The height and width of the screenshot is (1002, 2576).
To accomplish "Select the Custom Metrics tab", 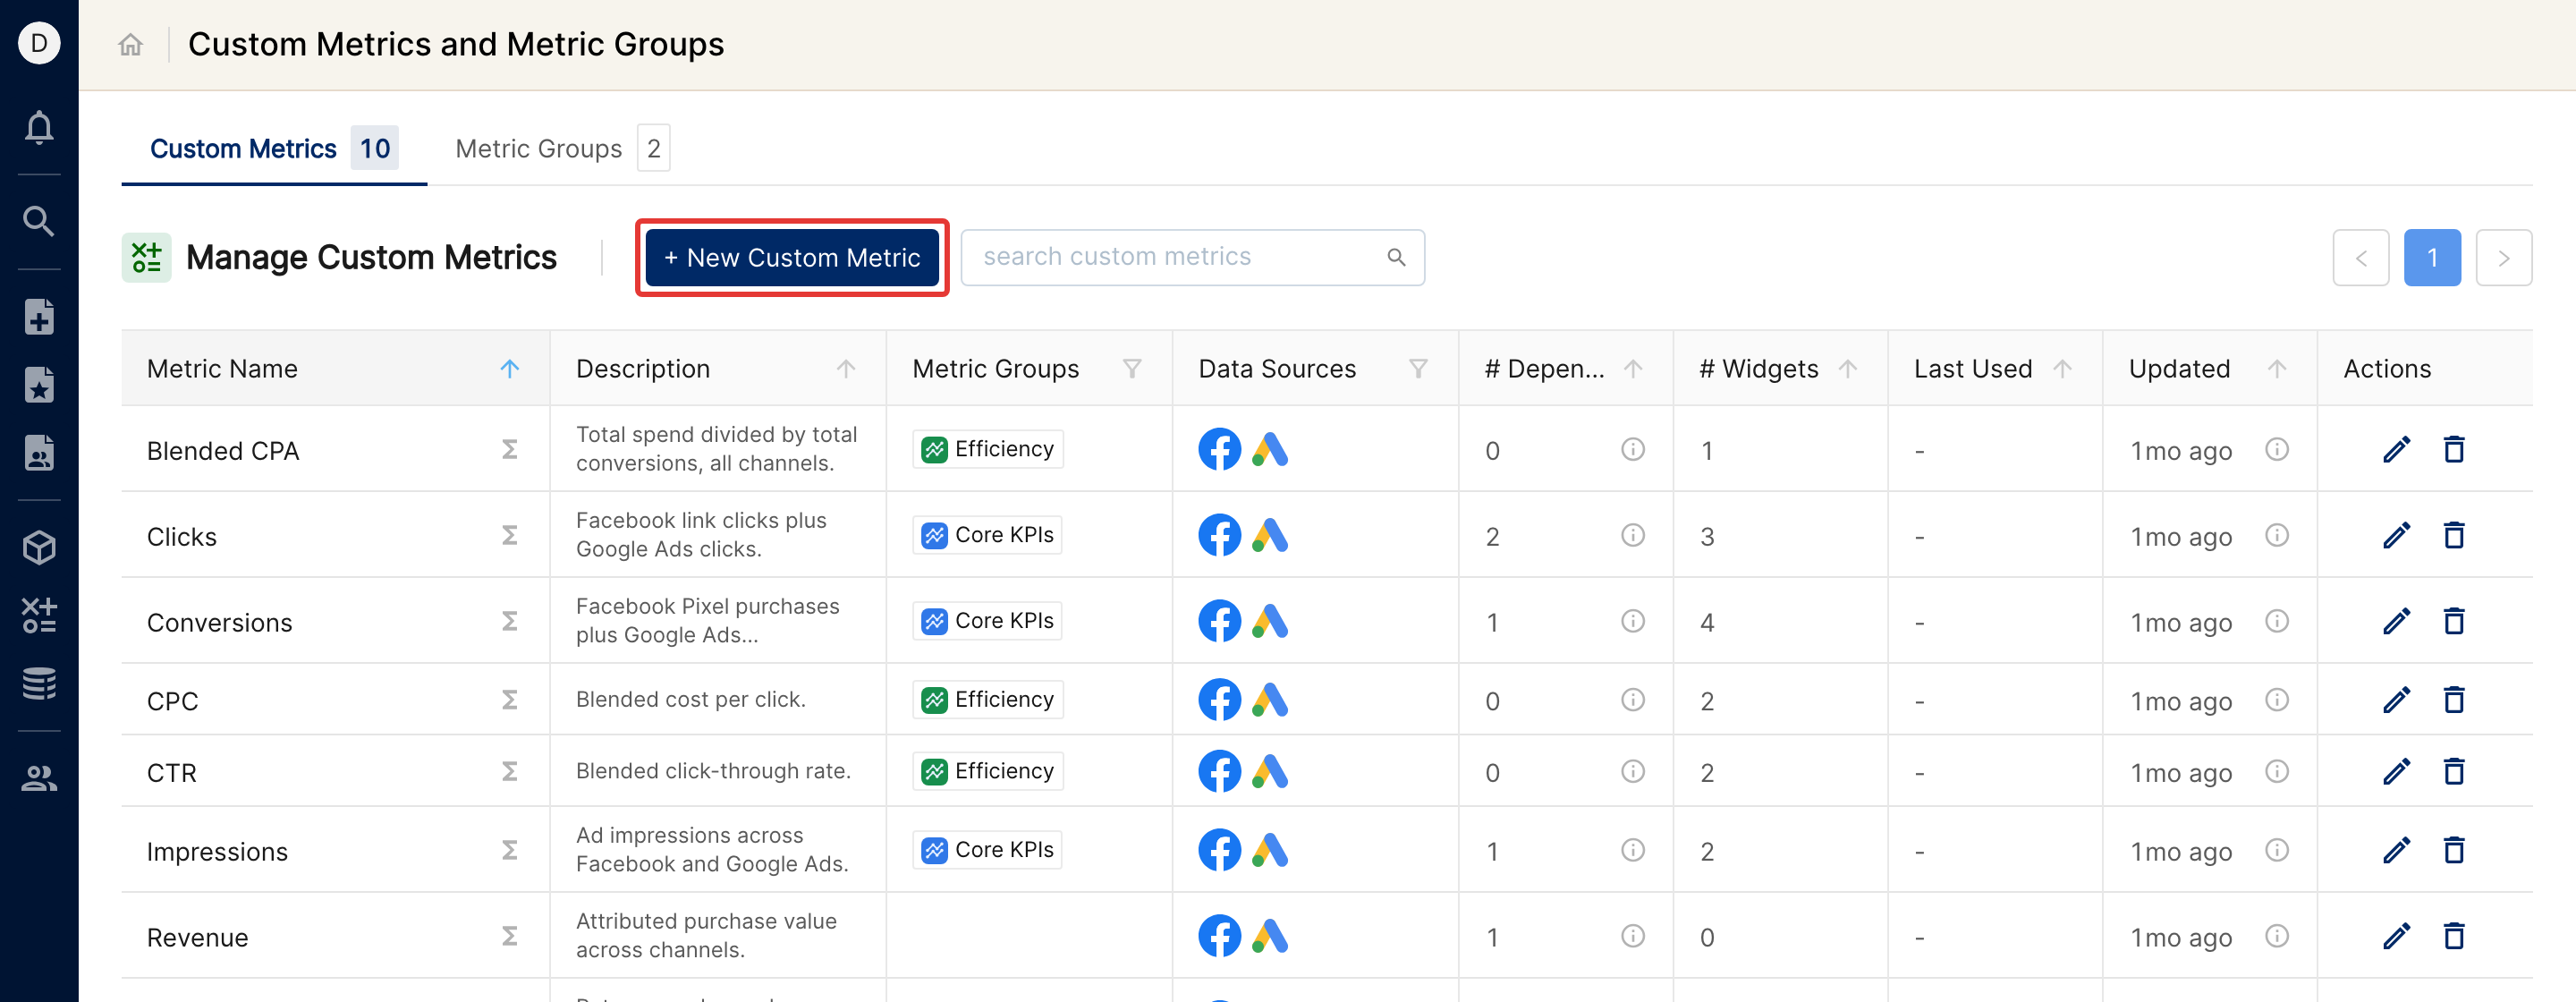I will click(x=274, y=149).
